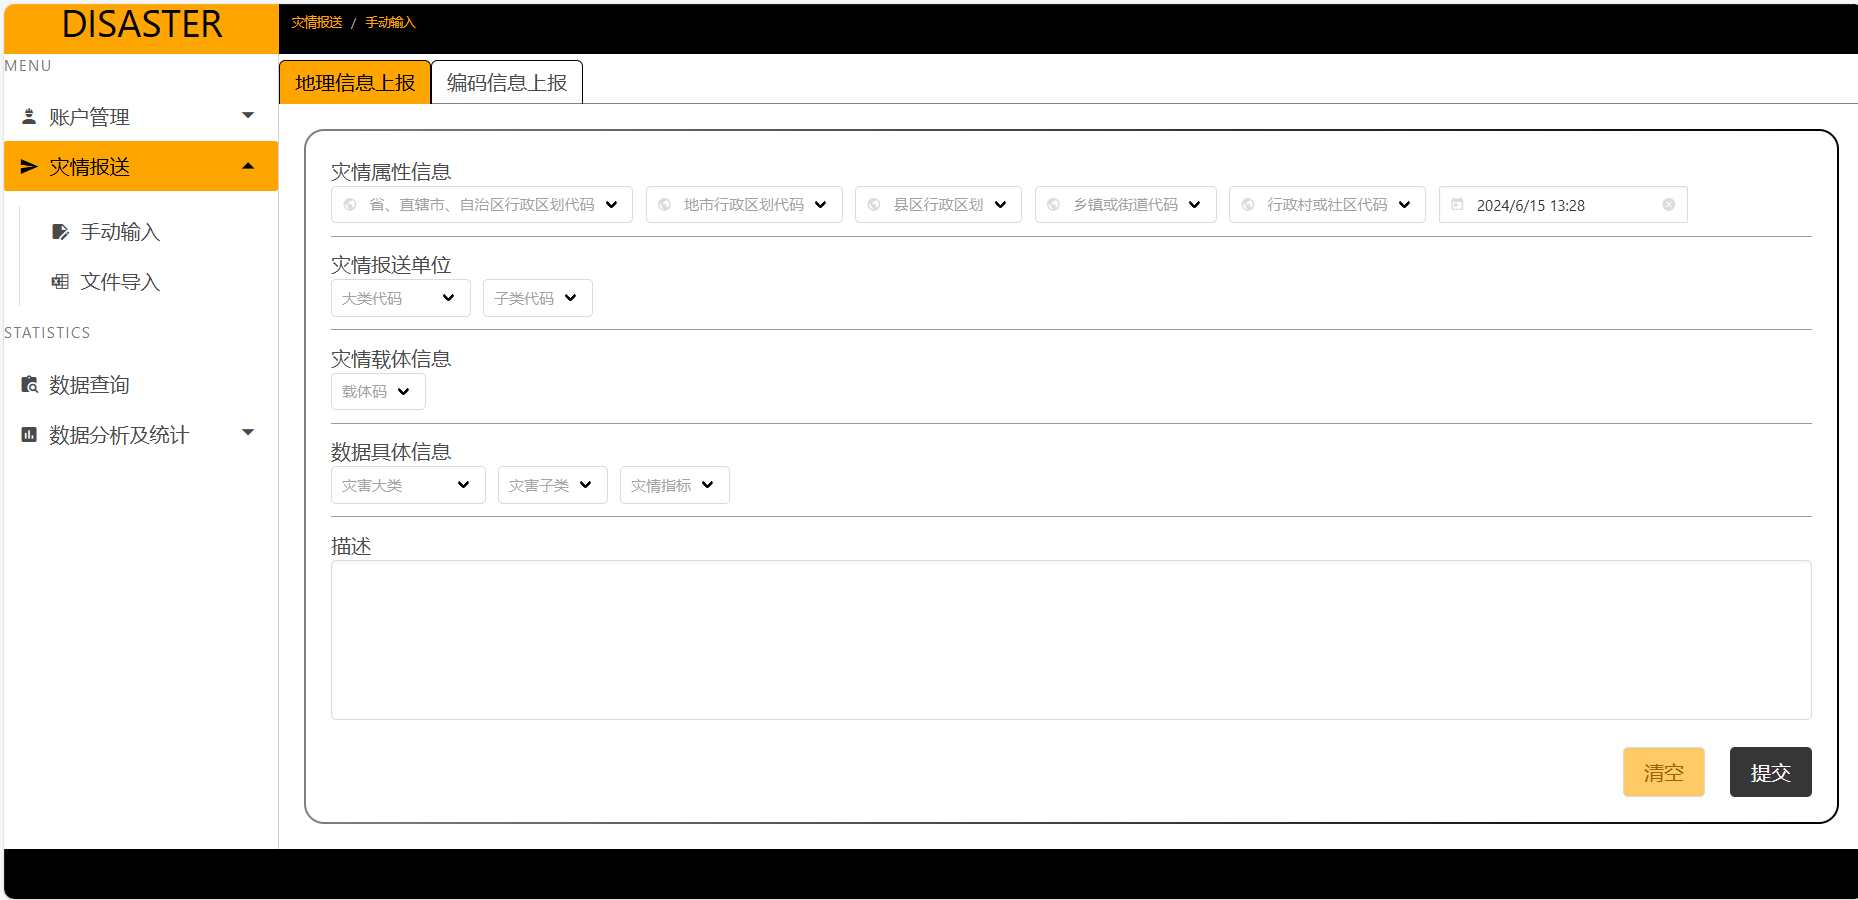Screen dimensions: 1858x900
Task: Open the 乡镇或街道代码 dropdown
Action: (1126, 205)
